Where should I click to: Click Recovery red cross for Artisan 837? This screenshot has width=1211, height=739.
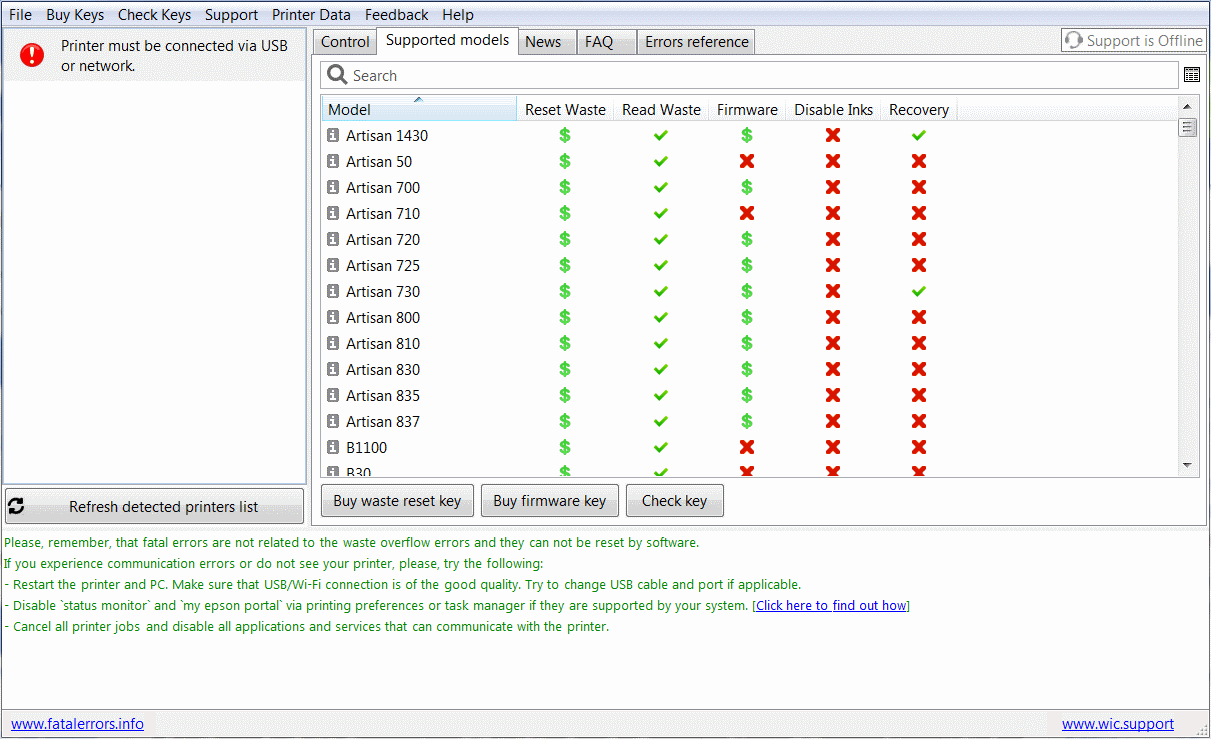(x=919, y=421)
